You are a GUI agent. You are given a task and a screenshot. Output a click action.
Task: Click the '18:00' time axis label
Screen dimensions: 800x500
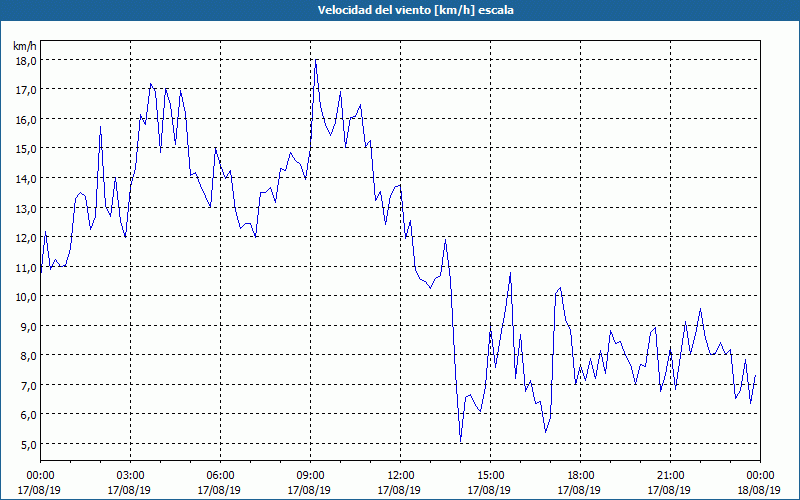coord(581,476)
